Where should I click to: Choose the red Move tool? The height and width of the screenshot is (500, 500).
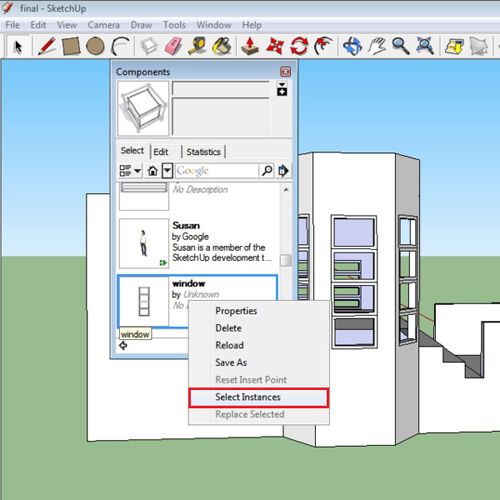tap(275, 46)
